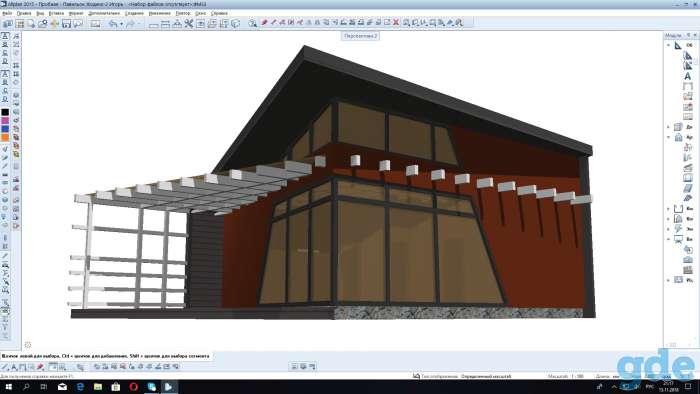Pick the orange color swatch
This screenshot has width=700, height=394.
[x=5, y=137]
